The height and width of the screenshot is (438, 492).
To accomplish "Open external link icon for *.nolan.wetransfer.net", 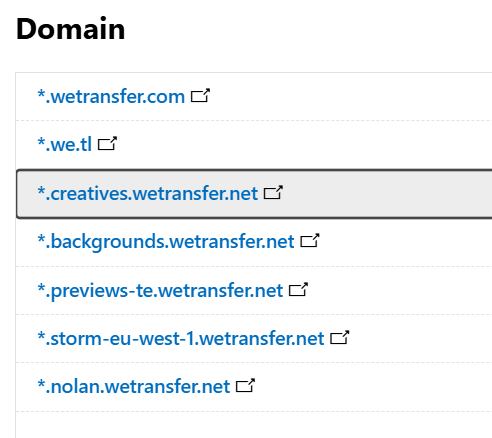I will pos(245,386).
